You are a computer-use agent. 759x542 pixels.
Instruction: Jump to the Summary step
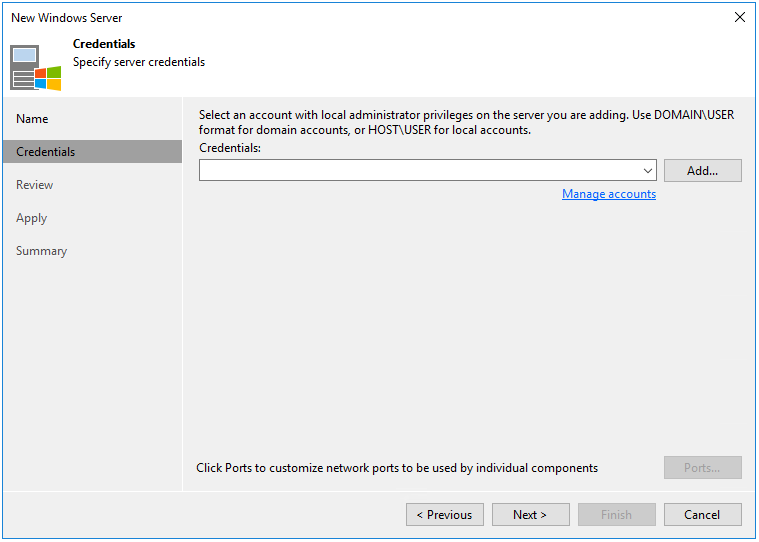coord(42,251)
